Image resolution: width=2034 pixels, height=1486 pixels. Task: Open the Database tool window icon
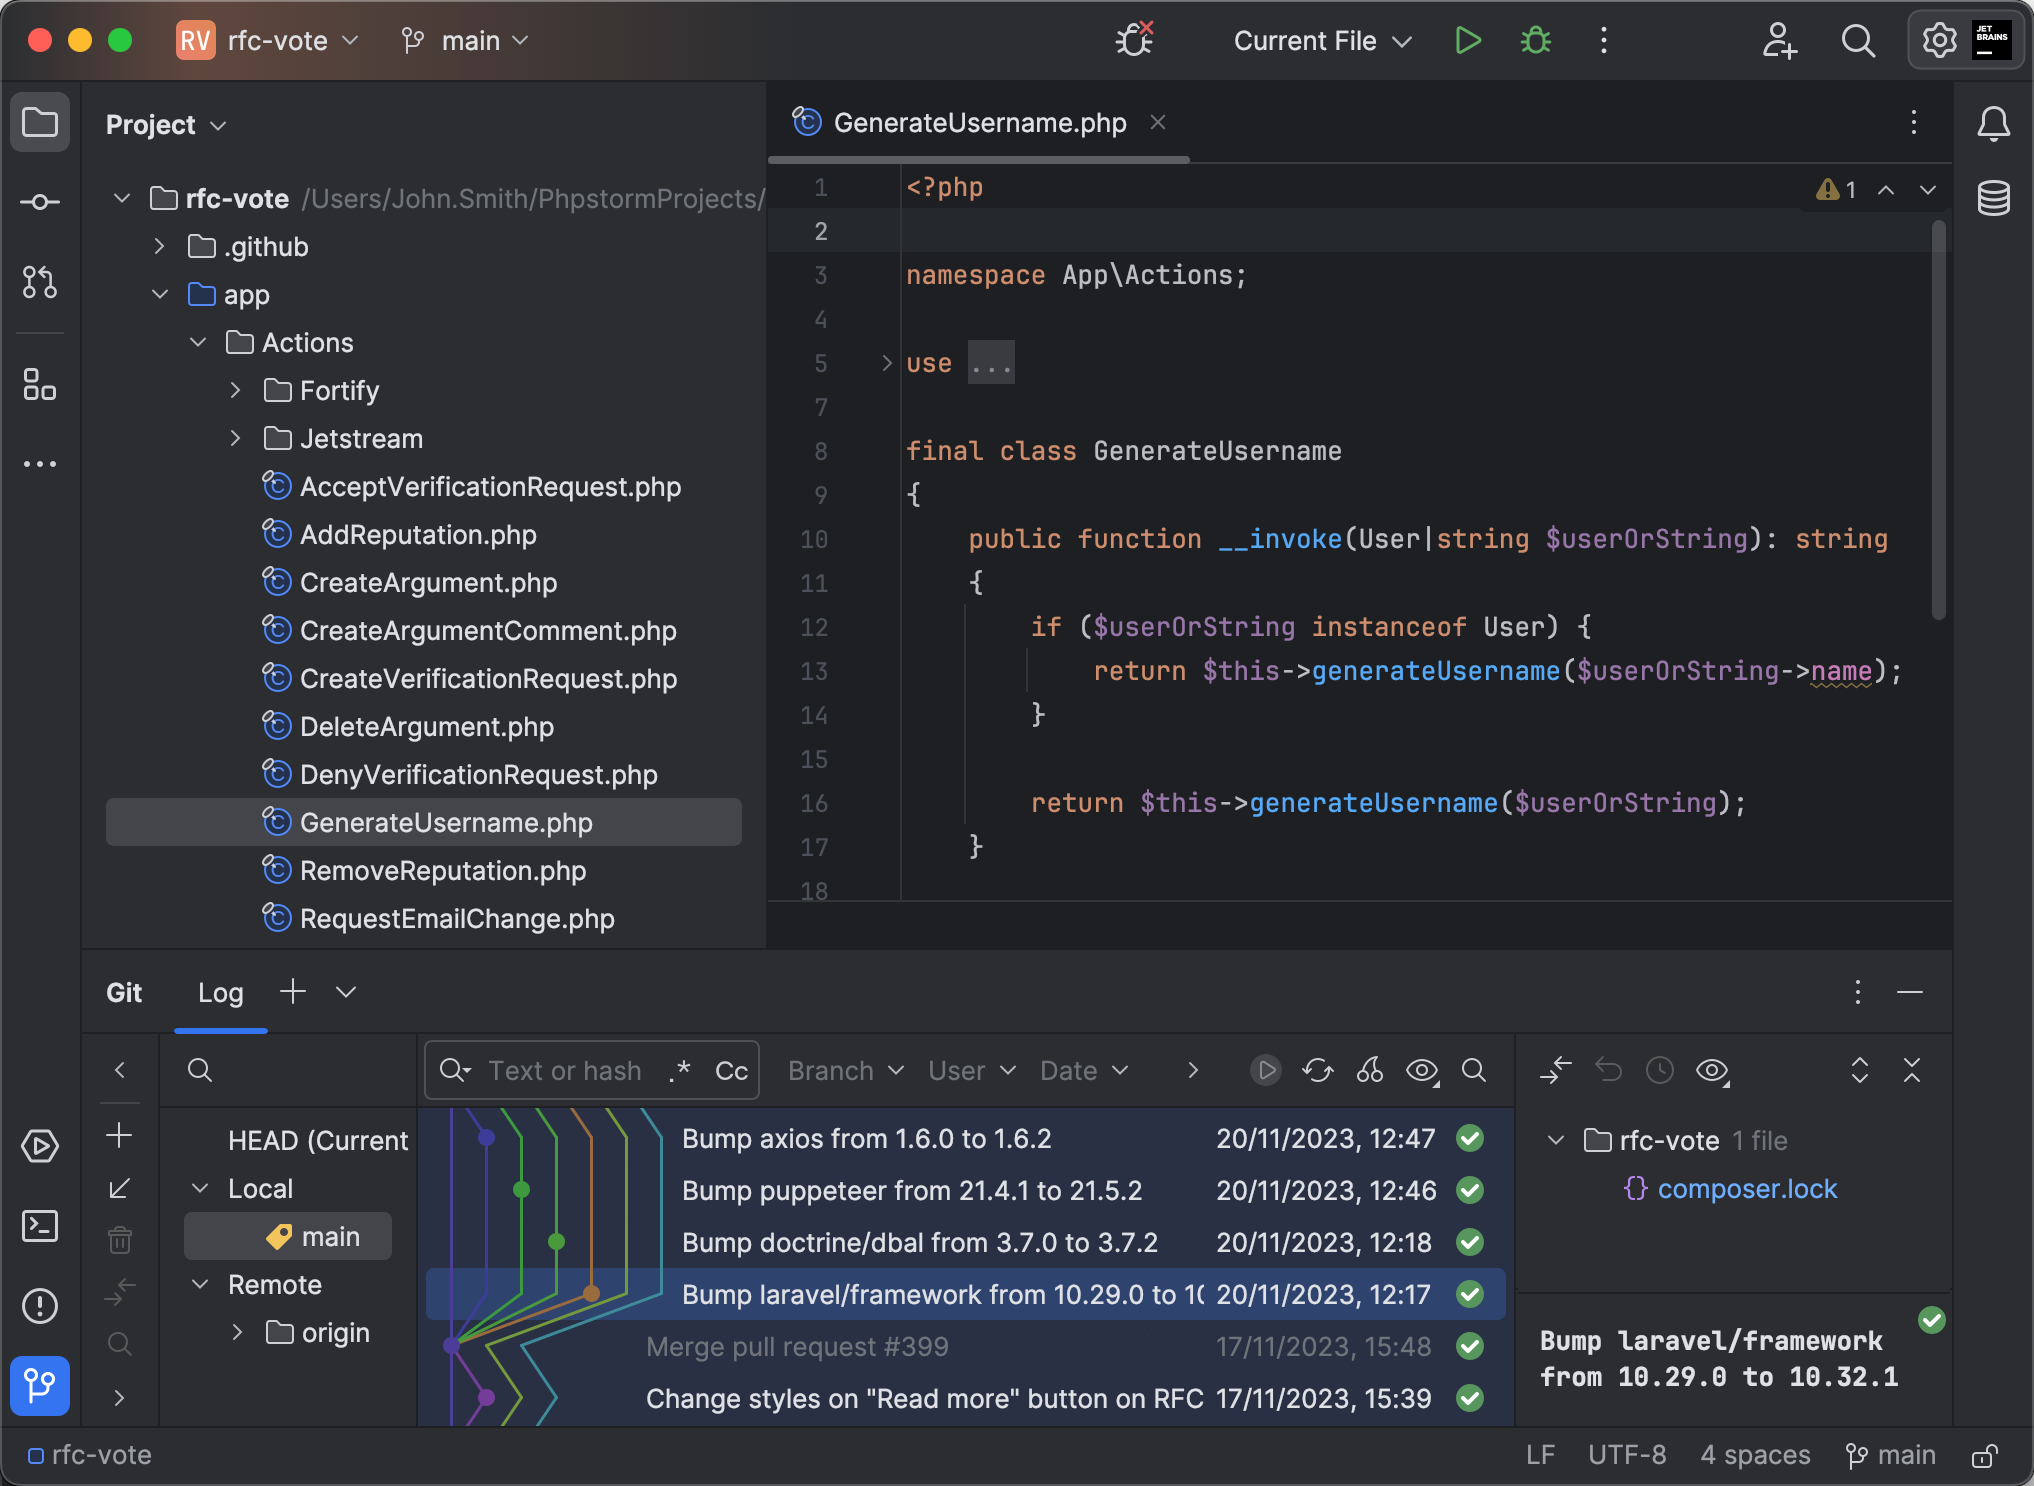point(1993,198)
